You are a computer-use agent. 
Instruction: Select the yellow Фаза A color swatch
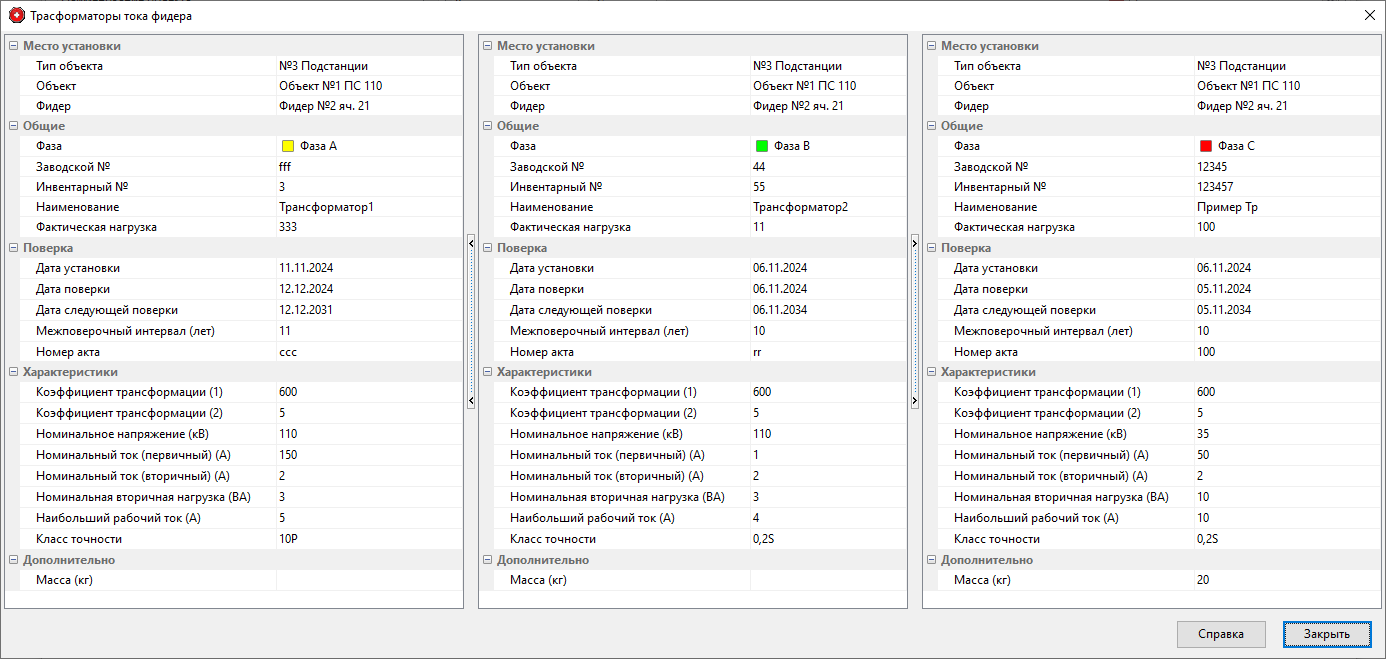coord(288,146)
